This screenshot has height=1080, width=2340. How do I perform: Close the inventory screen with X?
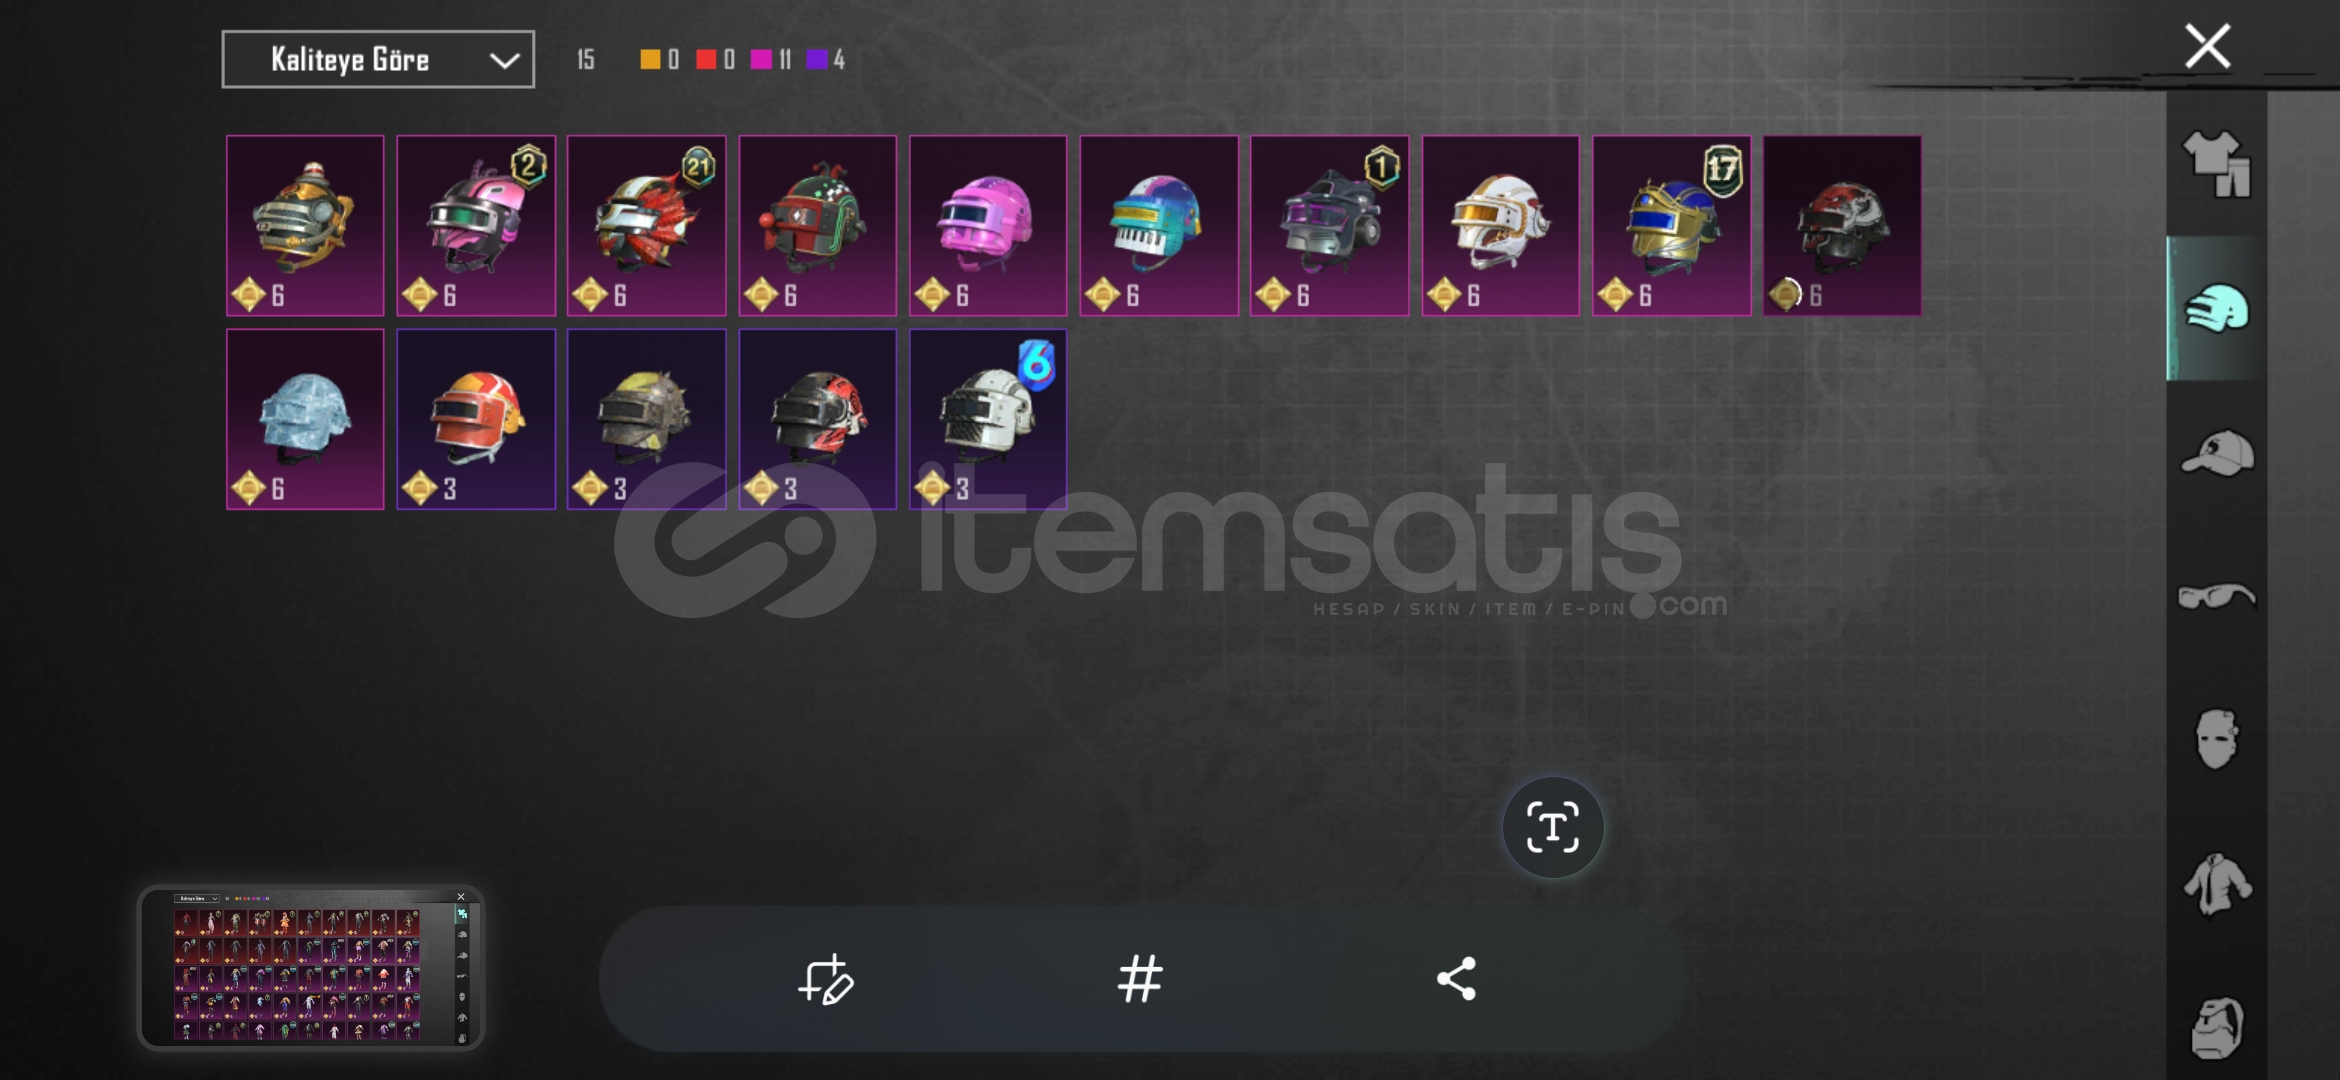[2207, 46]
